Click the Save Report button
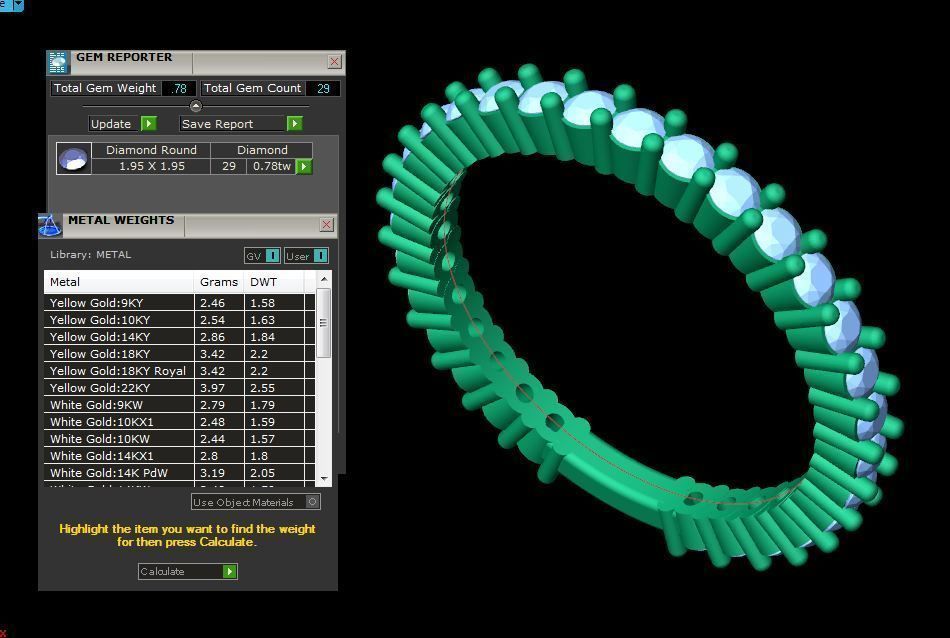Image resolution: width=950 pixels, height=638 pixels. [x=241, y=124]
